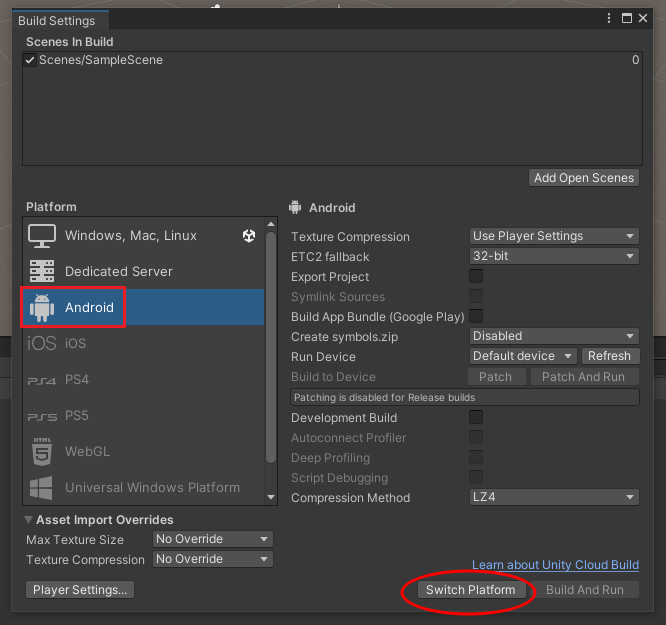This screenshot has height=625, width=666.
Task: Open the ETC2 fallback dropdown
Action: pyautogui.click(x=554, y=256)
